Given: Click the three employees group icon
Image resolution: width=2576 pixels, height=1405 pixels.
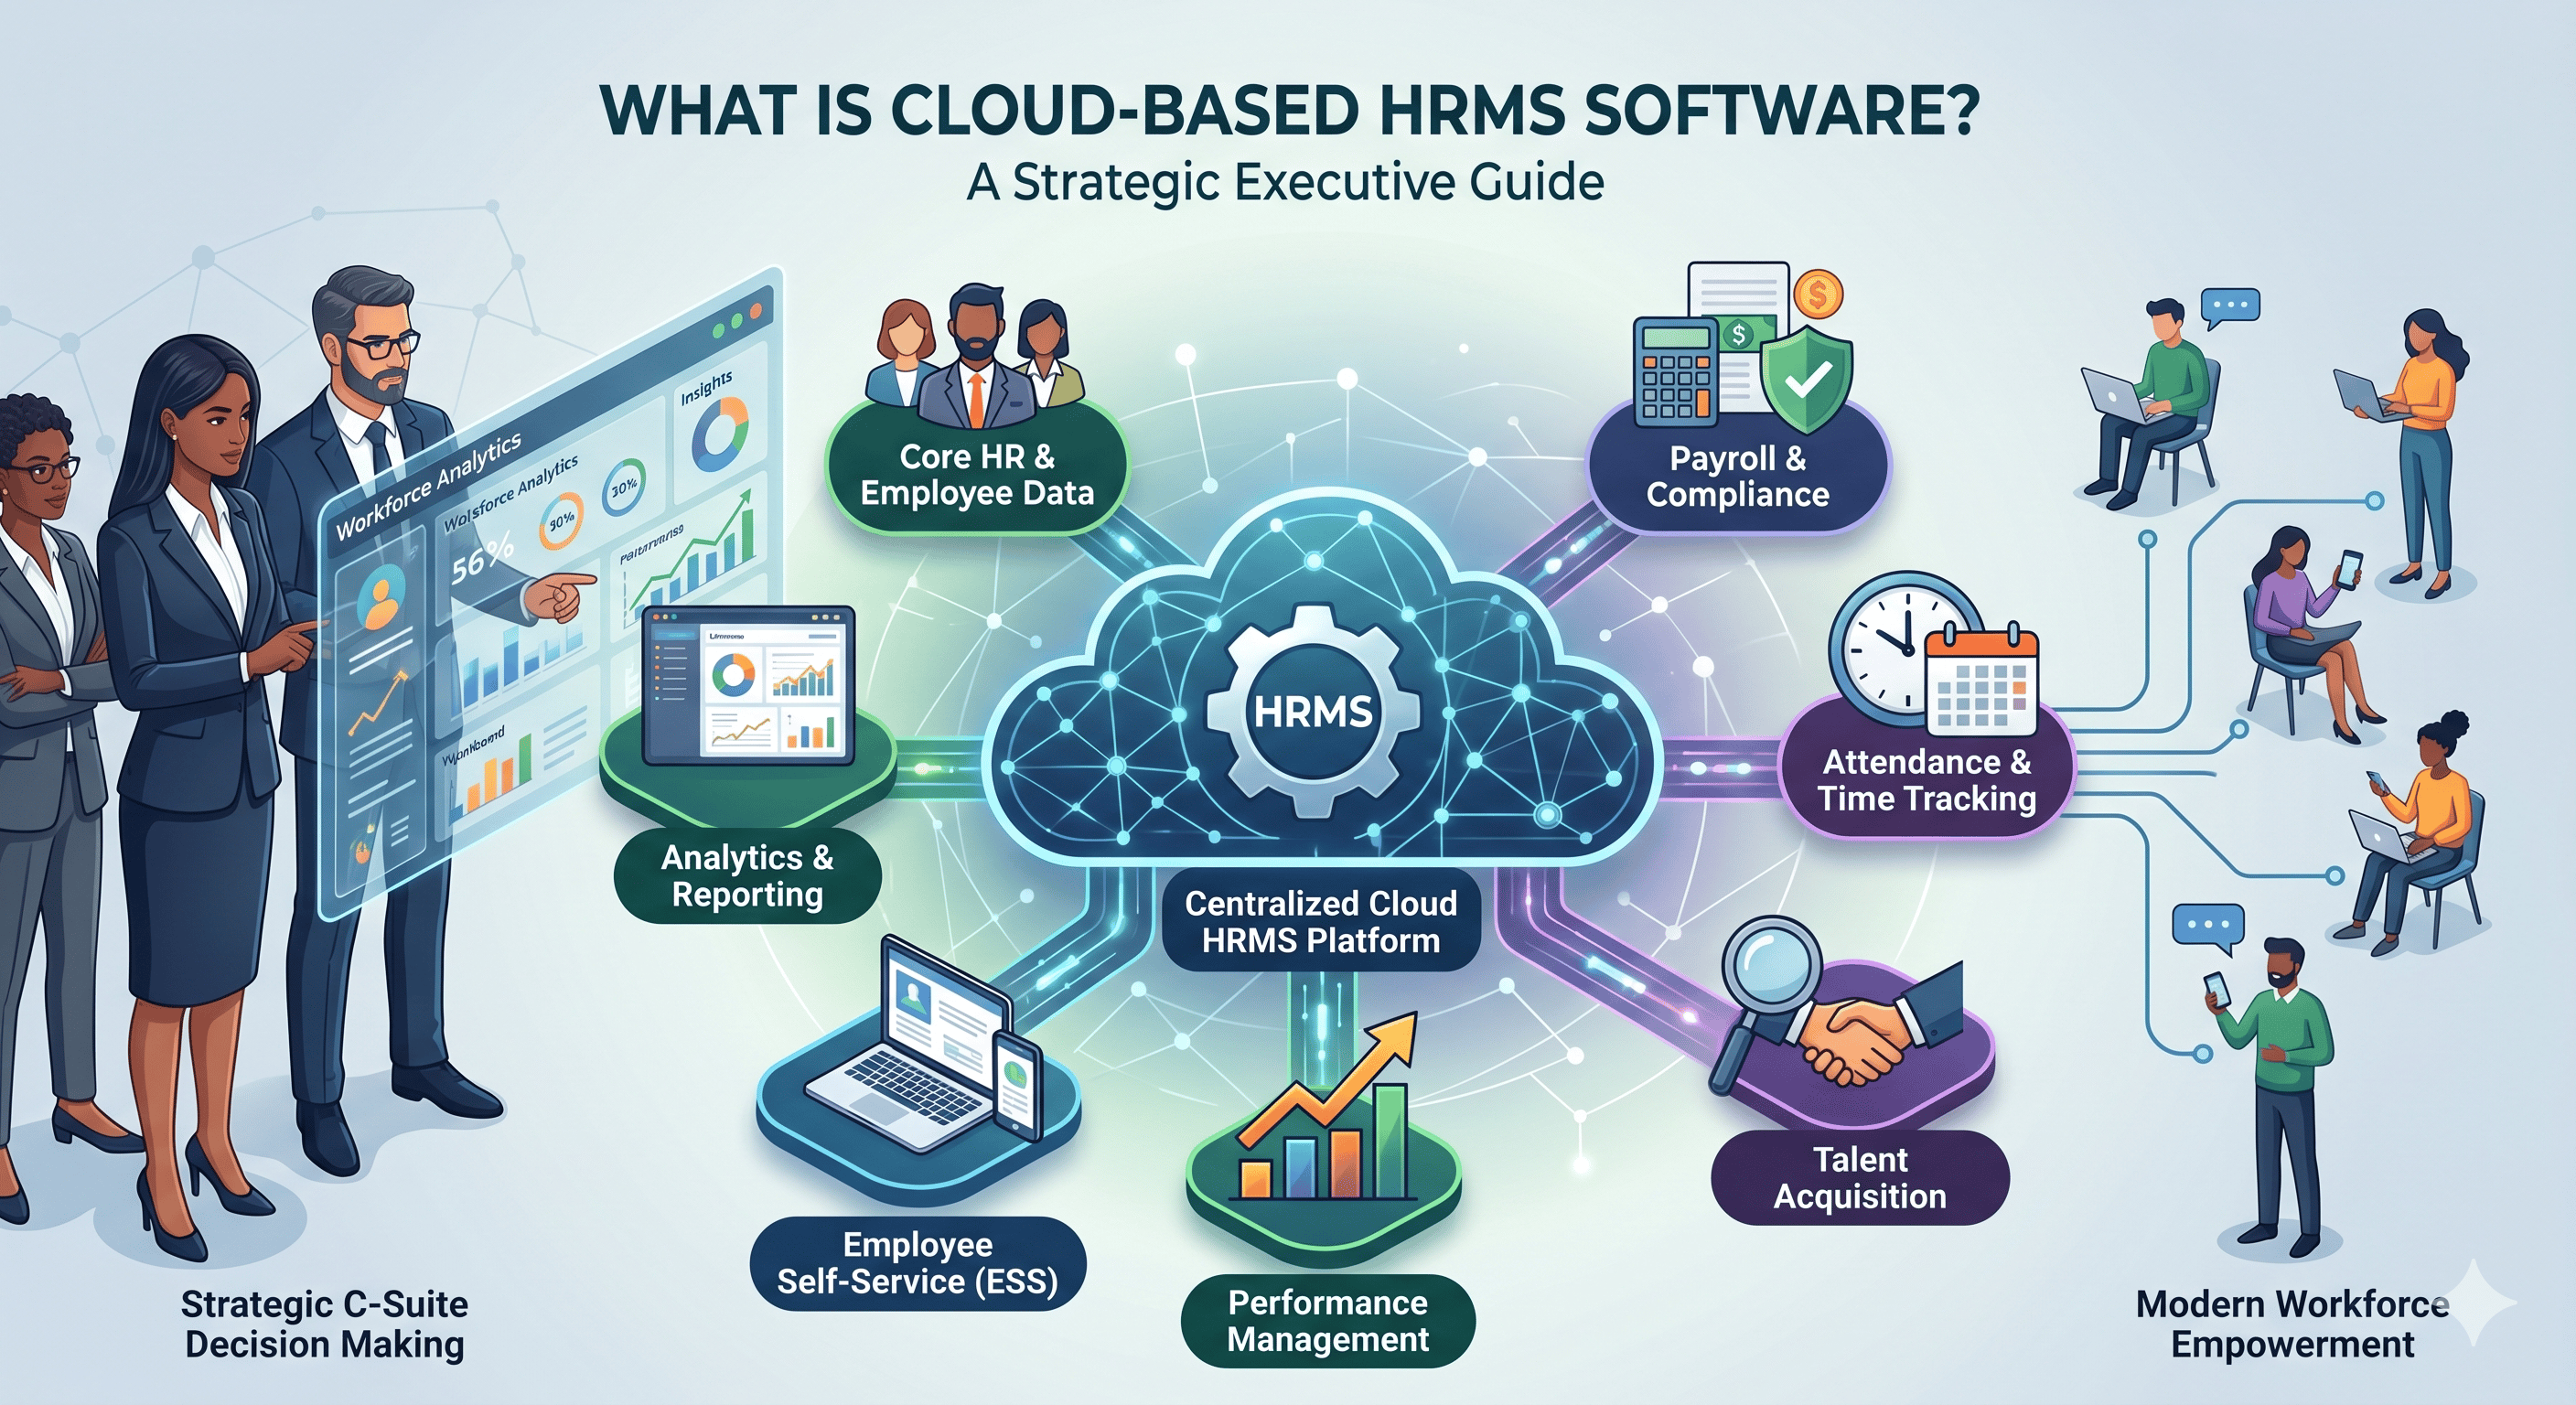Looking at the screenshot, I should pos(975,357).
